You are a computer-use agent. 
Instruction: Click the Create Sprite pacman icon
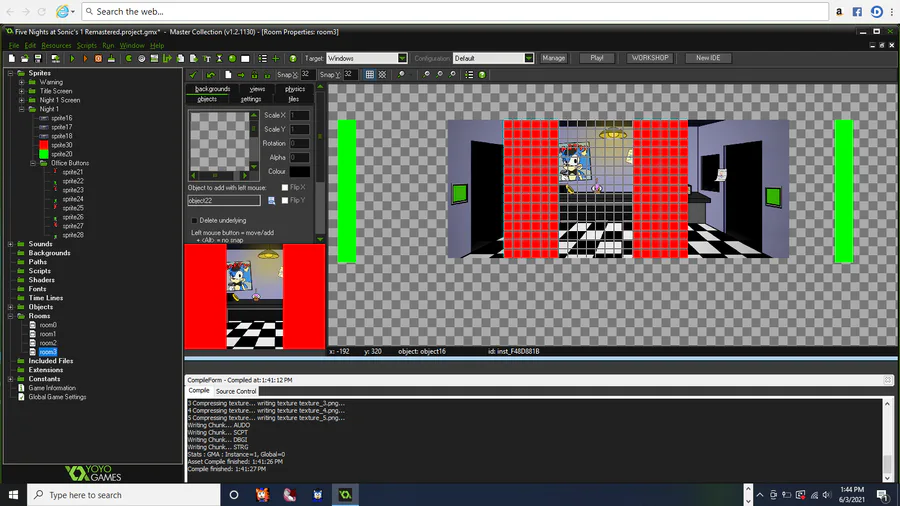click(x=129, y=59)
